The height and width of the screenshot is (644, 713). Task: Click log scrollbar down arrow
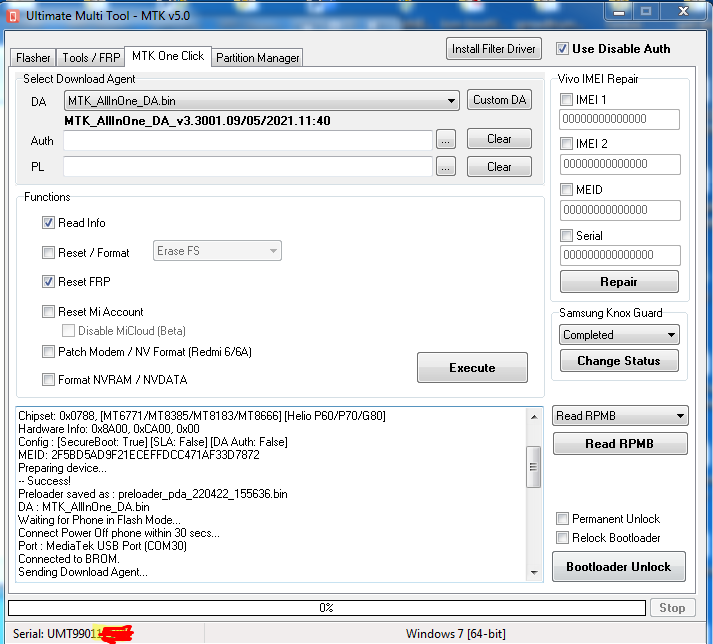pos(534,573)
